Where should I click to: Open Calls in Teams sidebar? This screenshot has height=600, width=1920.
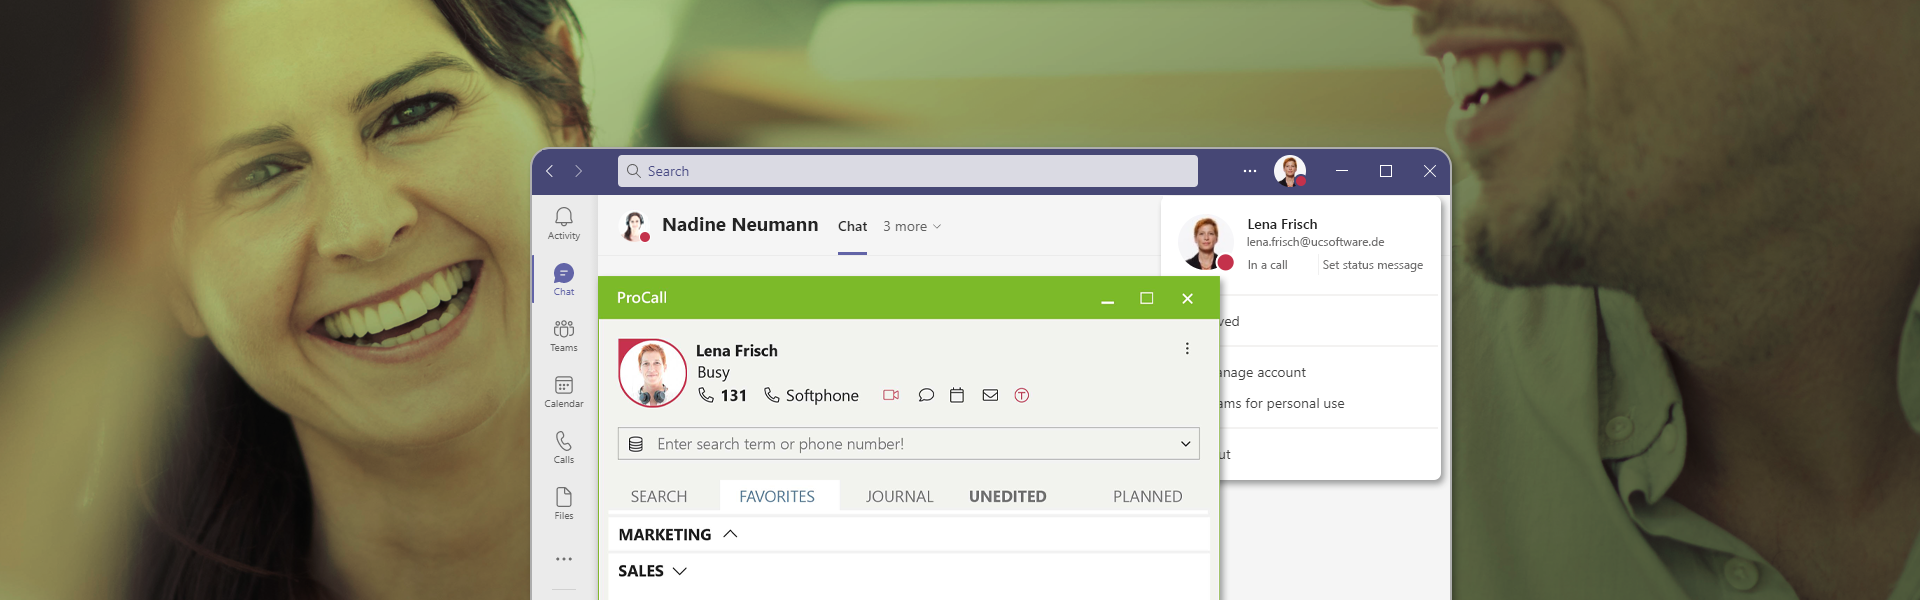point(564,447)
